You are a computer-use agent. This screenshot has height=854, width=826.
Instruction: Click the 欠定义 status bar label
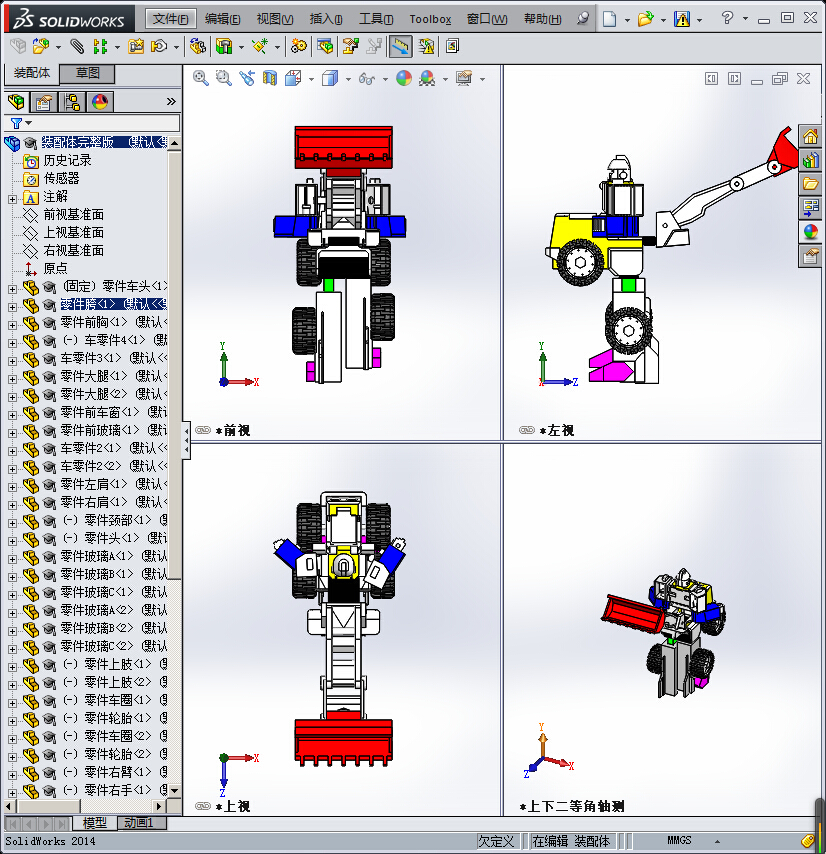pos(496,841)
